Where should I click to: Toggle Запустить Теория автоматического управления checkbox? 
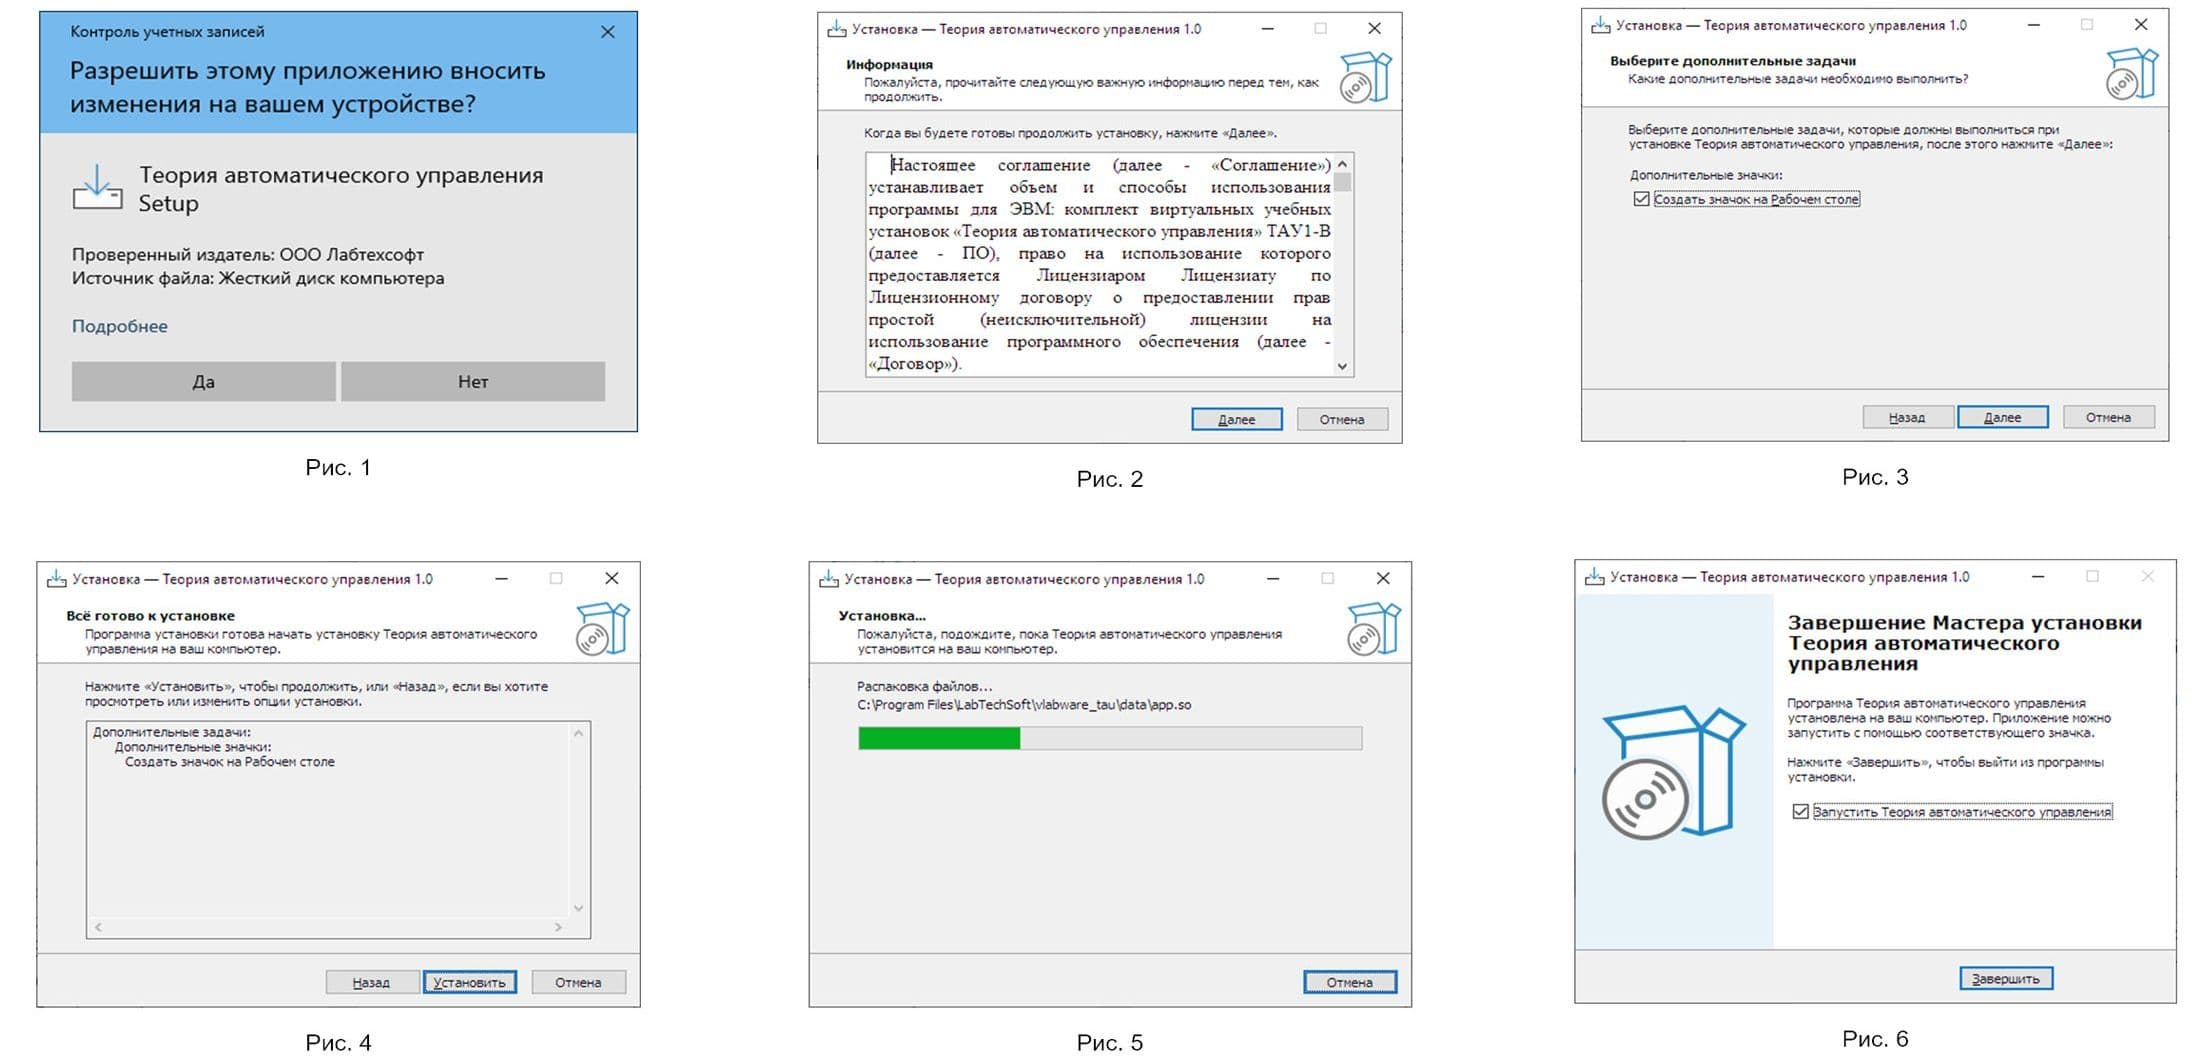[x=1801, y=812]
